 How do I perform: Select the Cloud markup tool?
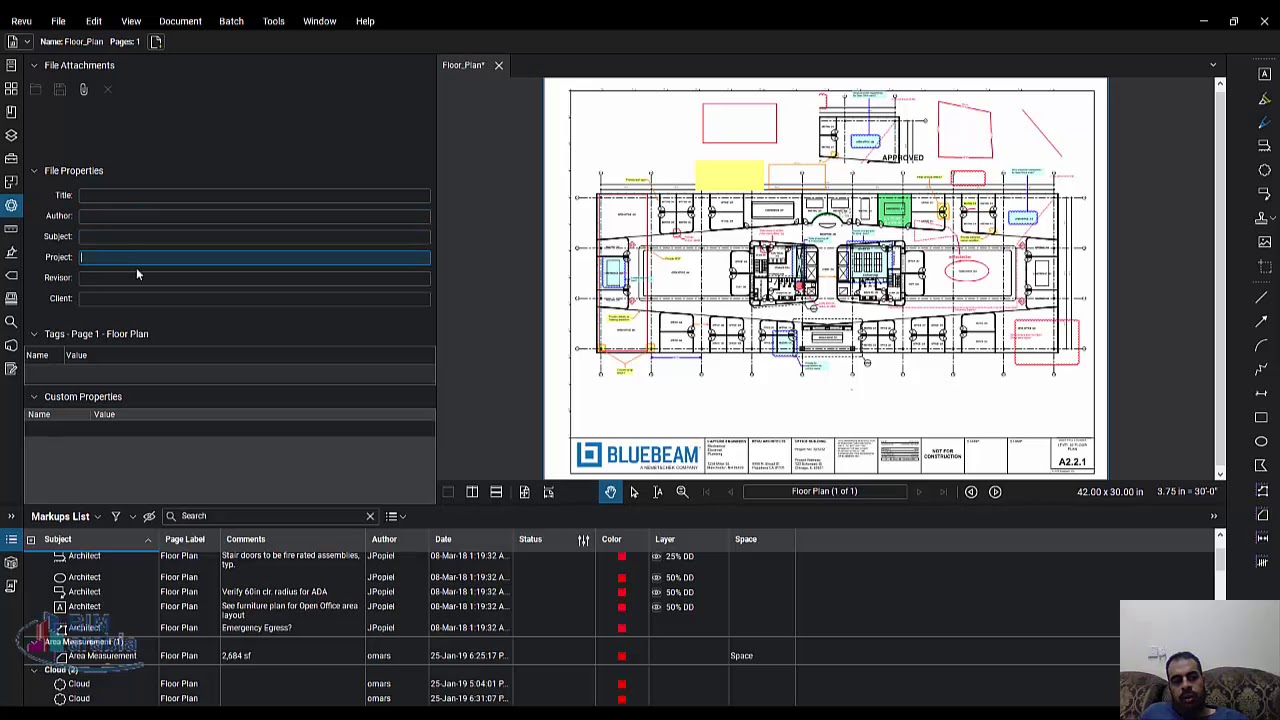[1264, 170]
